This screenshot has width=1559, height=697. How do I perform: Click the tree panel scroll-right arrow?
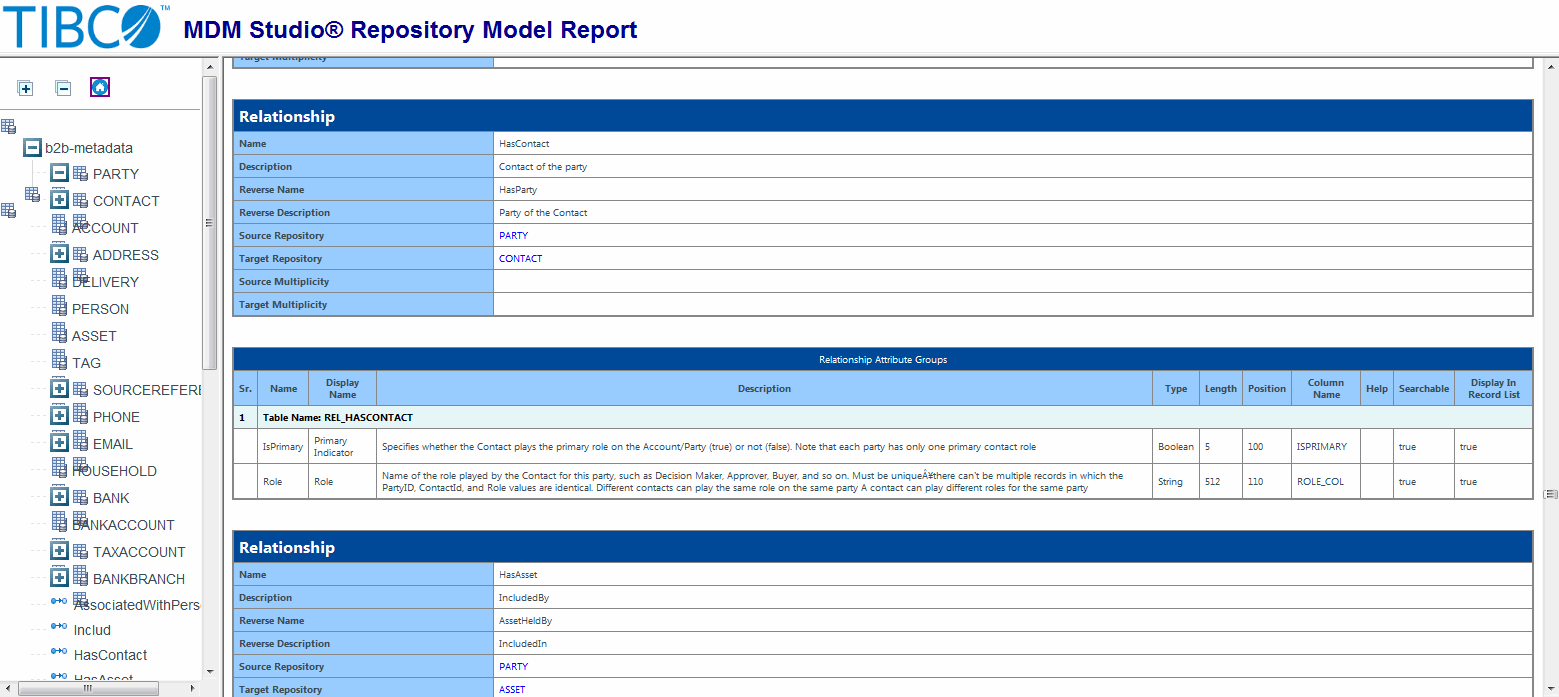194,689
